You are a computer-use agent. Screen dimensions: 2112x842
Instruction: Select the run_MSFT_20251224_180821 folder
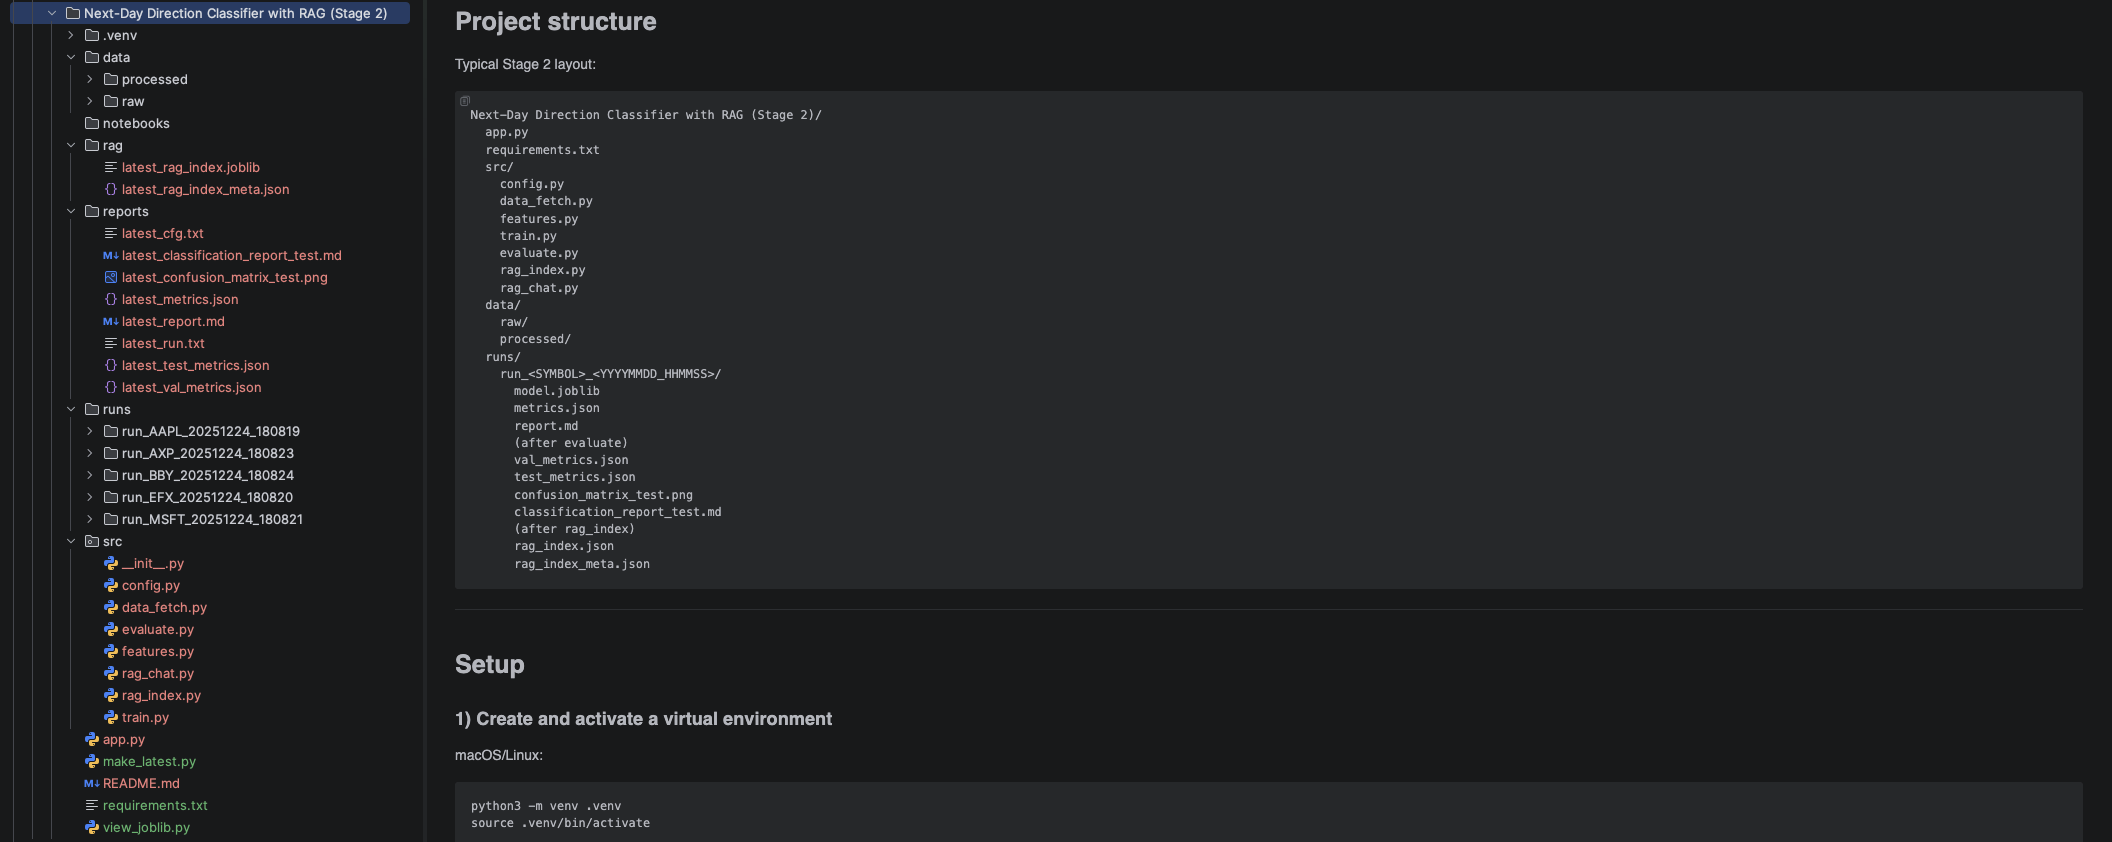click(211, 520)
